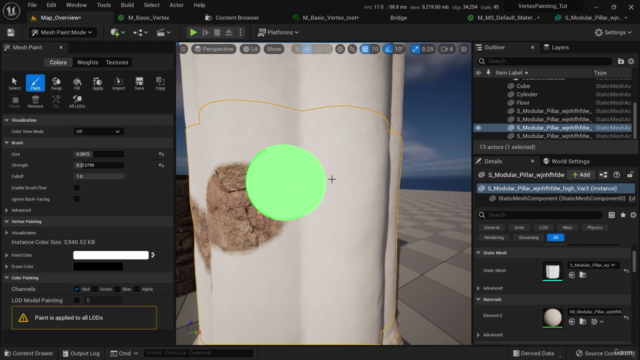Click the Add component button
Image resolution: width=640 pixels, height=360 pixels.
(x=581, y=175)
